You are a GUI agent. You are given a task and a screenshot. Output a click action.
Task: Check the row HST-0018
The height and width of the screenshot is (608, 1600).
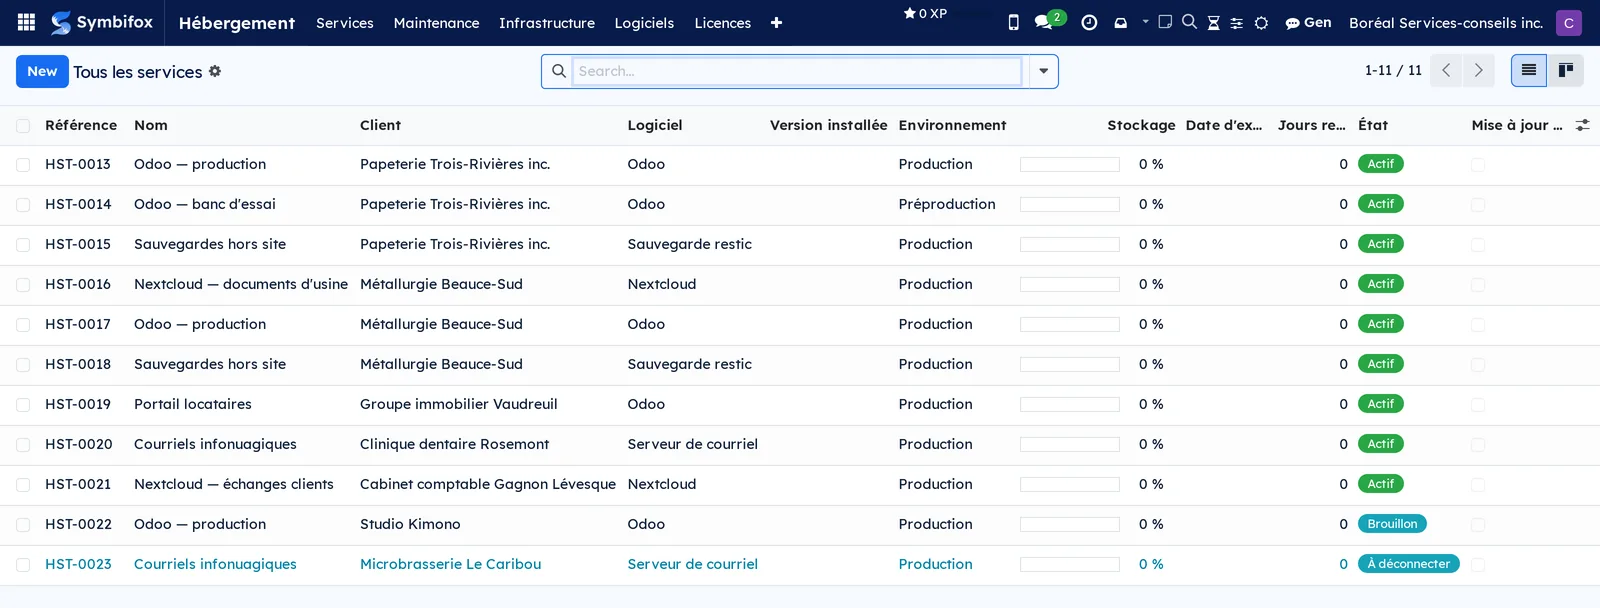[x=23, y=365]
